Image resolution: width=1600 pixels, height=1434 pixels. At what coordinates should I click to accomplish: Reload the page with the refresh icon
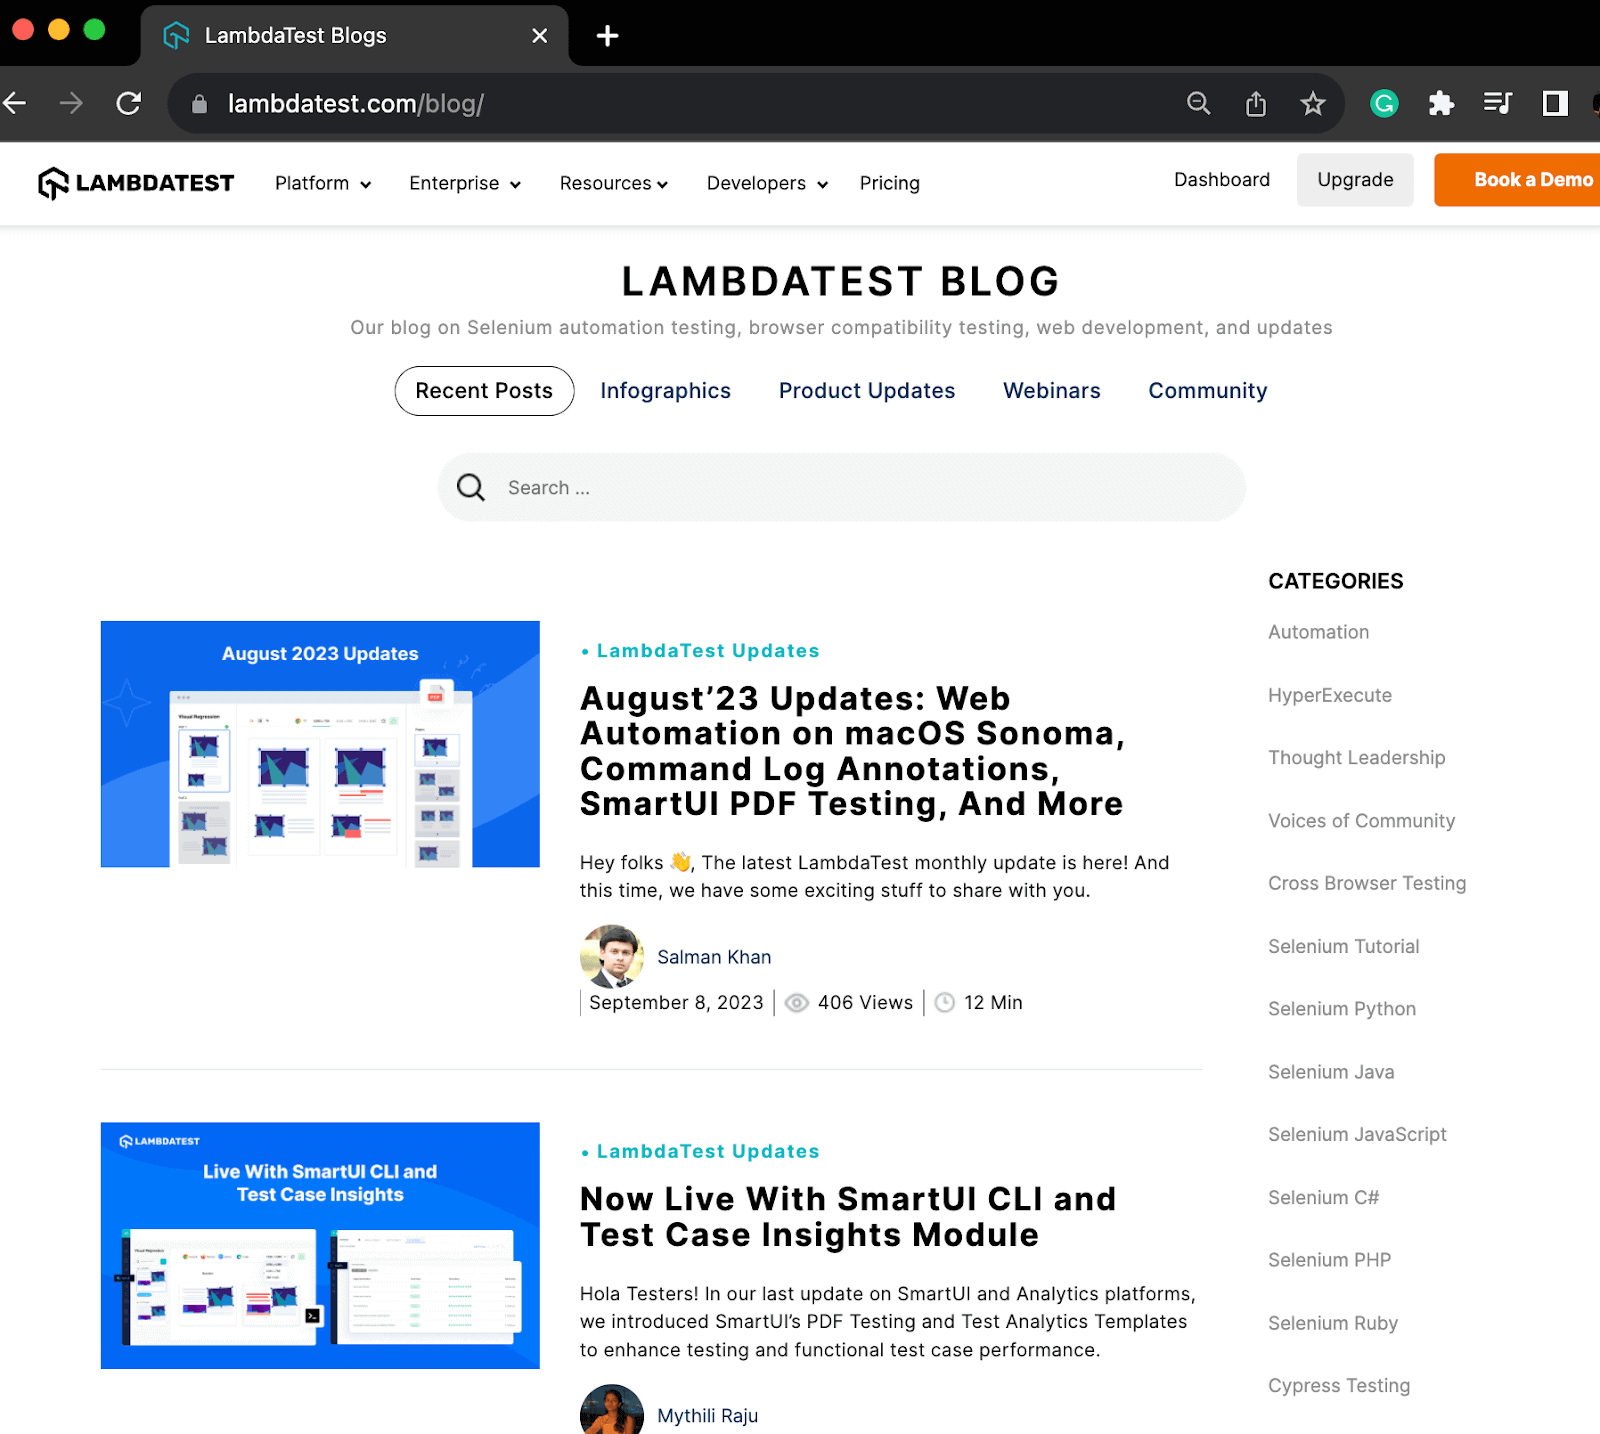129,103
